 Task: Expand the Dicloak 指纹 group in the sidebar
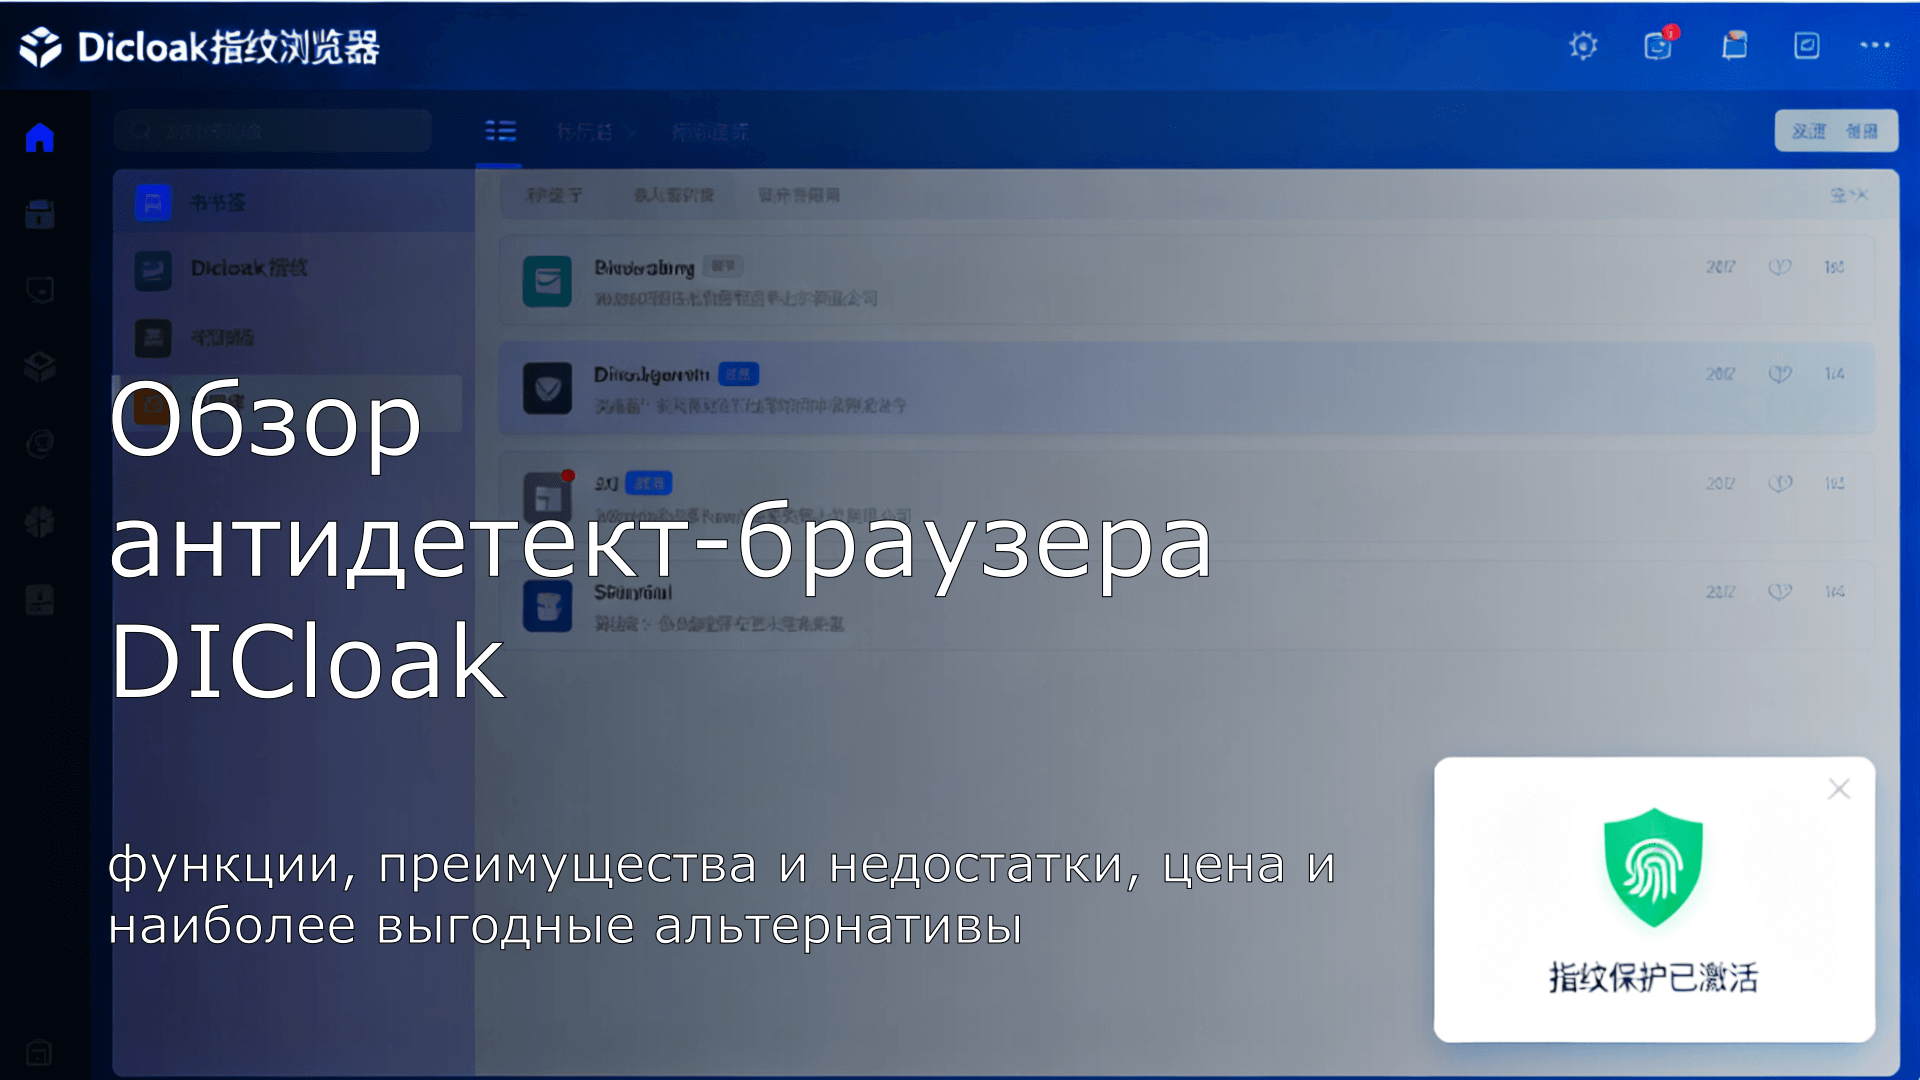tap(250, 268)
